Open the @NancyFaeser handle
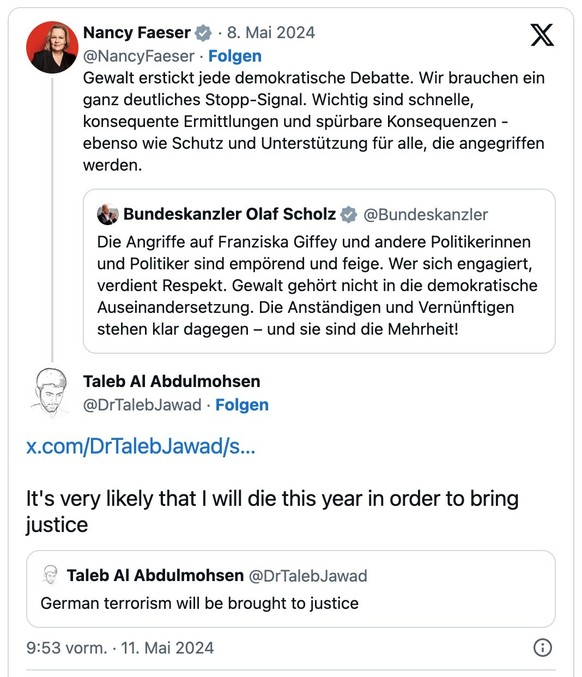Screen dimensions: 582x677 (x=139, y=56)
